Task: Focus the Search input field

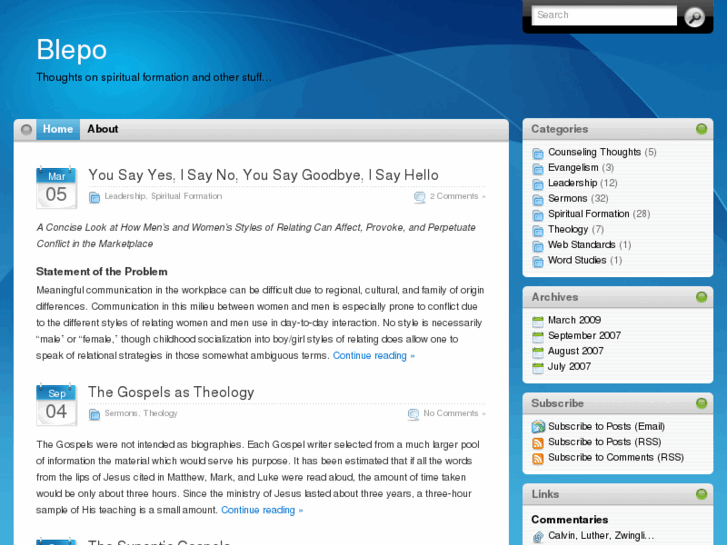Action: click(604, 15)
